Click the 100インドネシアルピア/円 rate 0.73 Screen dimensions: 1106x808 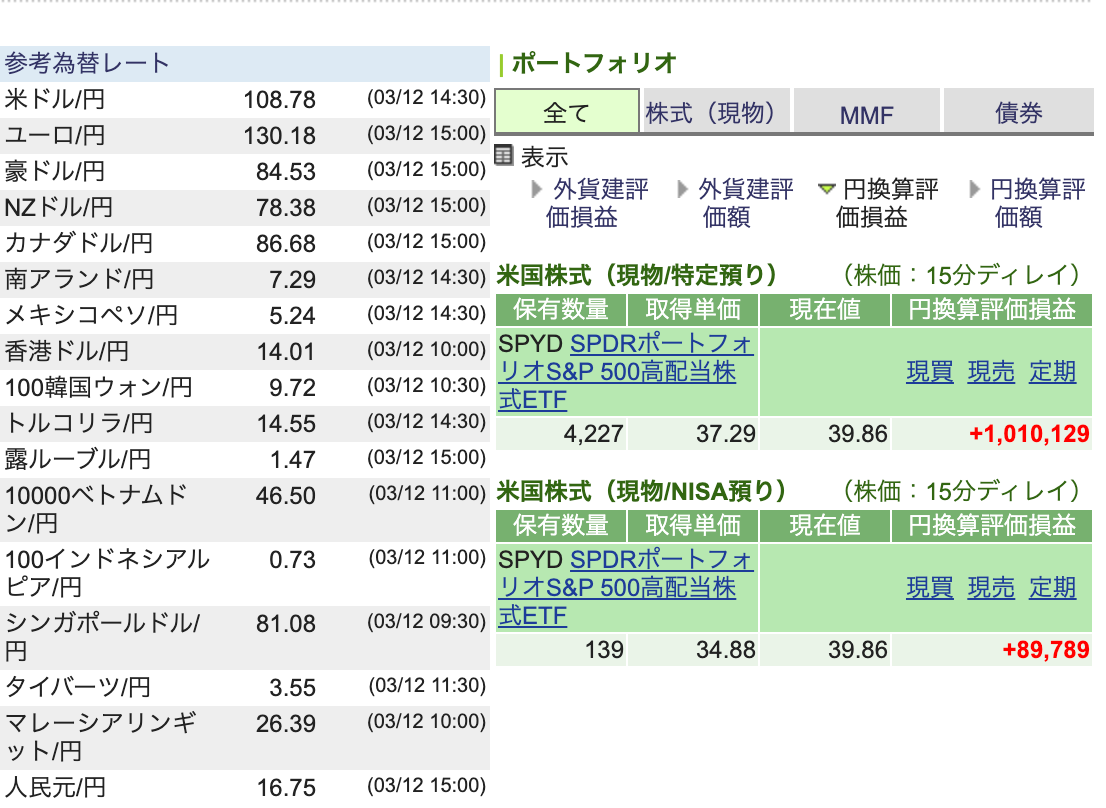(x=292, y=560)
